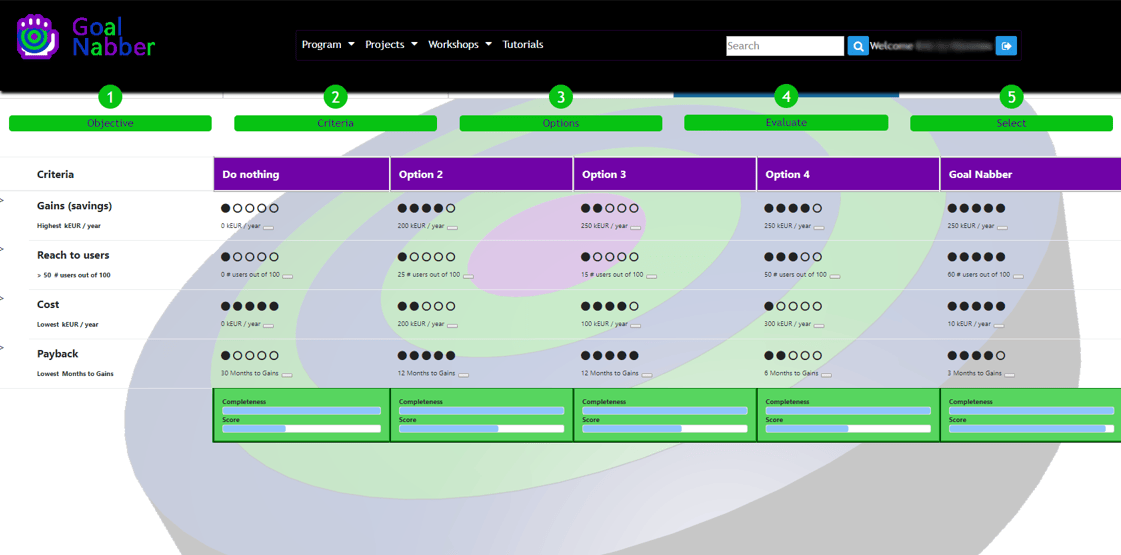This screenshot has width=1121, height=555.
Task: Switch to the Evaluate step tab
Action: (786, 122)
